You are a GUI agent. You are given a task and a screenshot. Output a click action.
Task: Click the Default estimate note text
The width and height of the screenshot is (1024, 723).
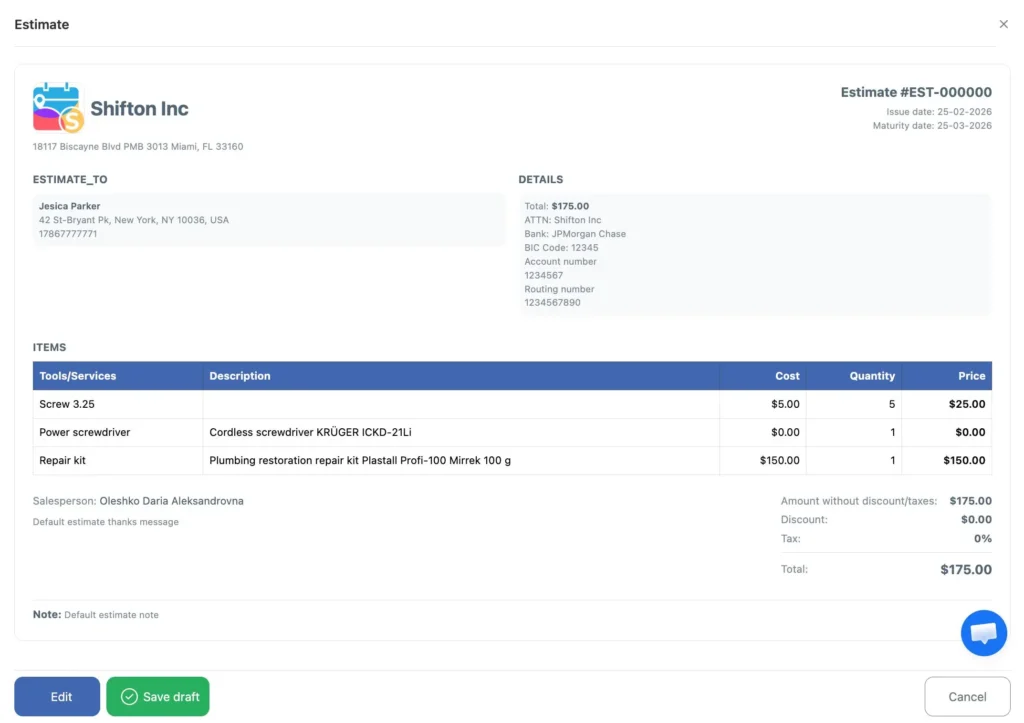point(111,615)
